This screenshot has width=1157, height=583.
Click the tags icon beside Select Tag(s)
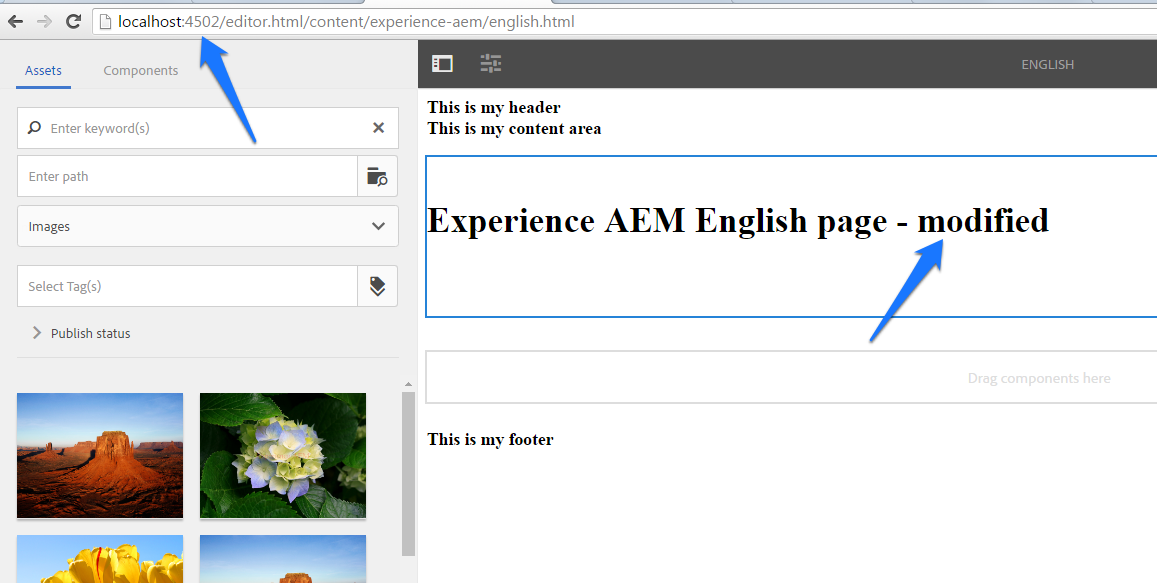point(377,286)
